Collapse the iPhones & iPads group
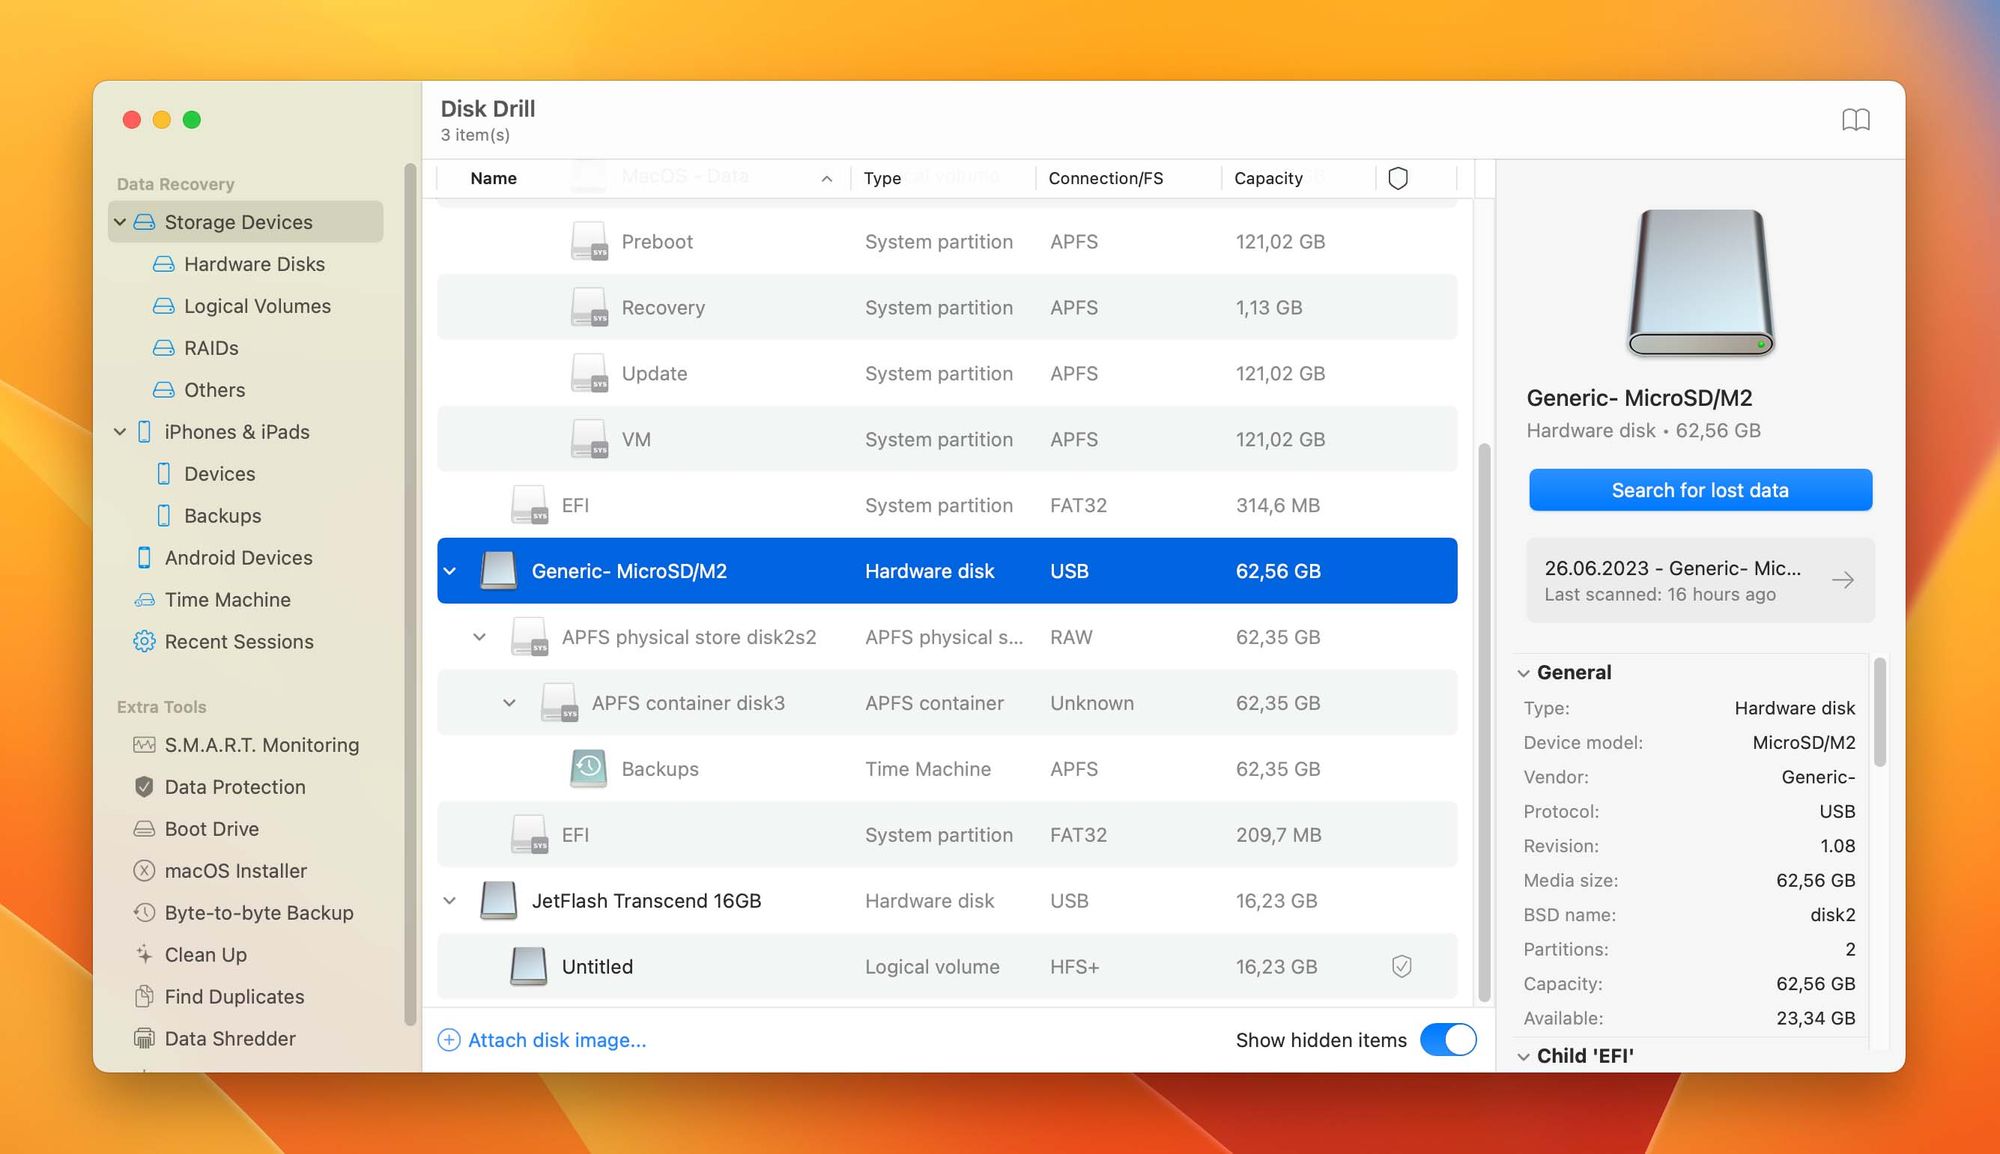Viewport: 2000px width, 1154px height. (x=120, y=432)
